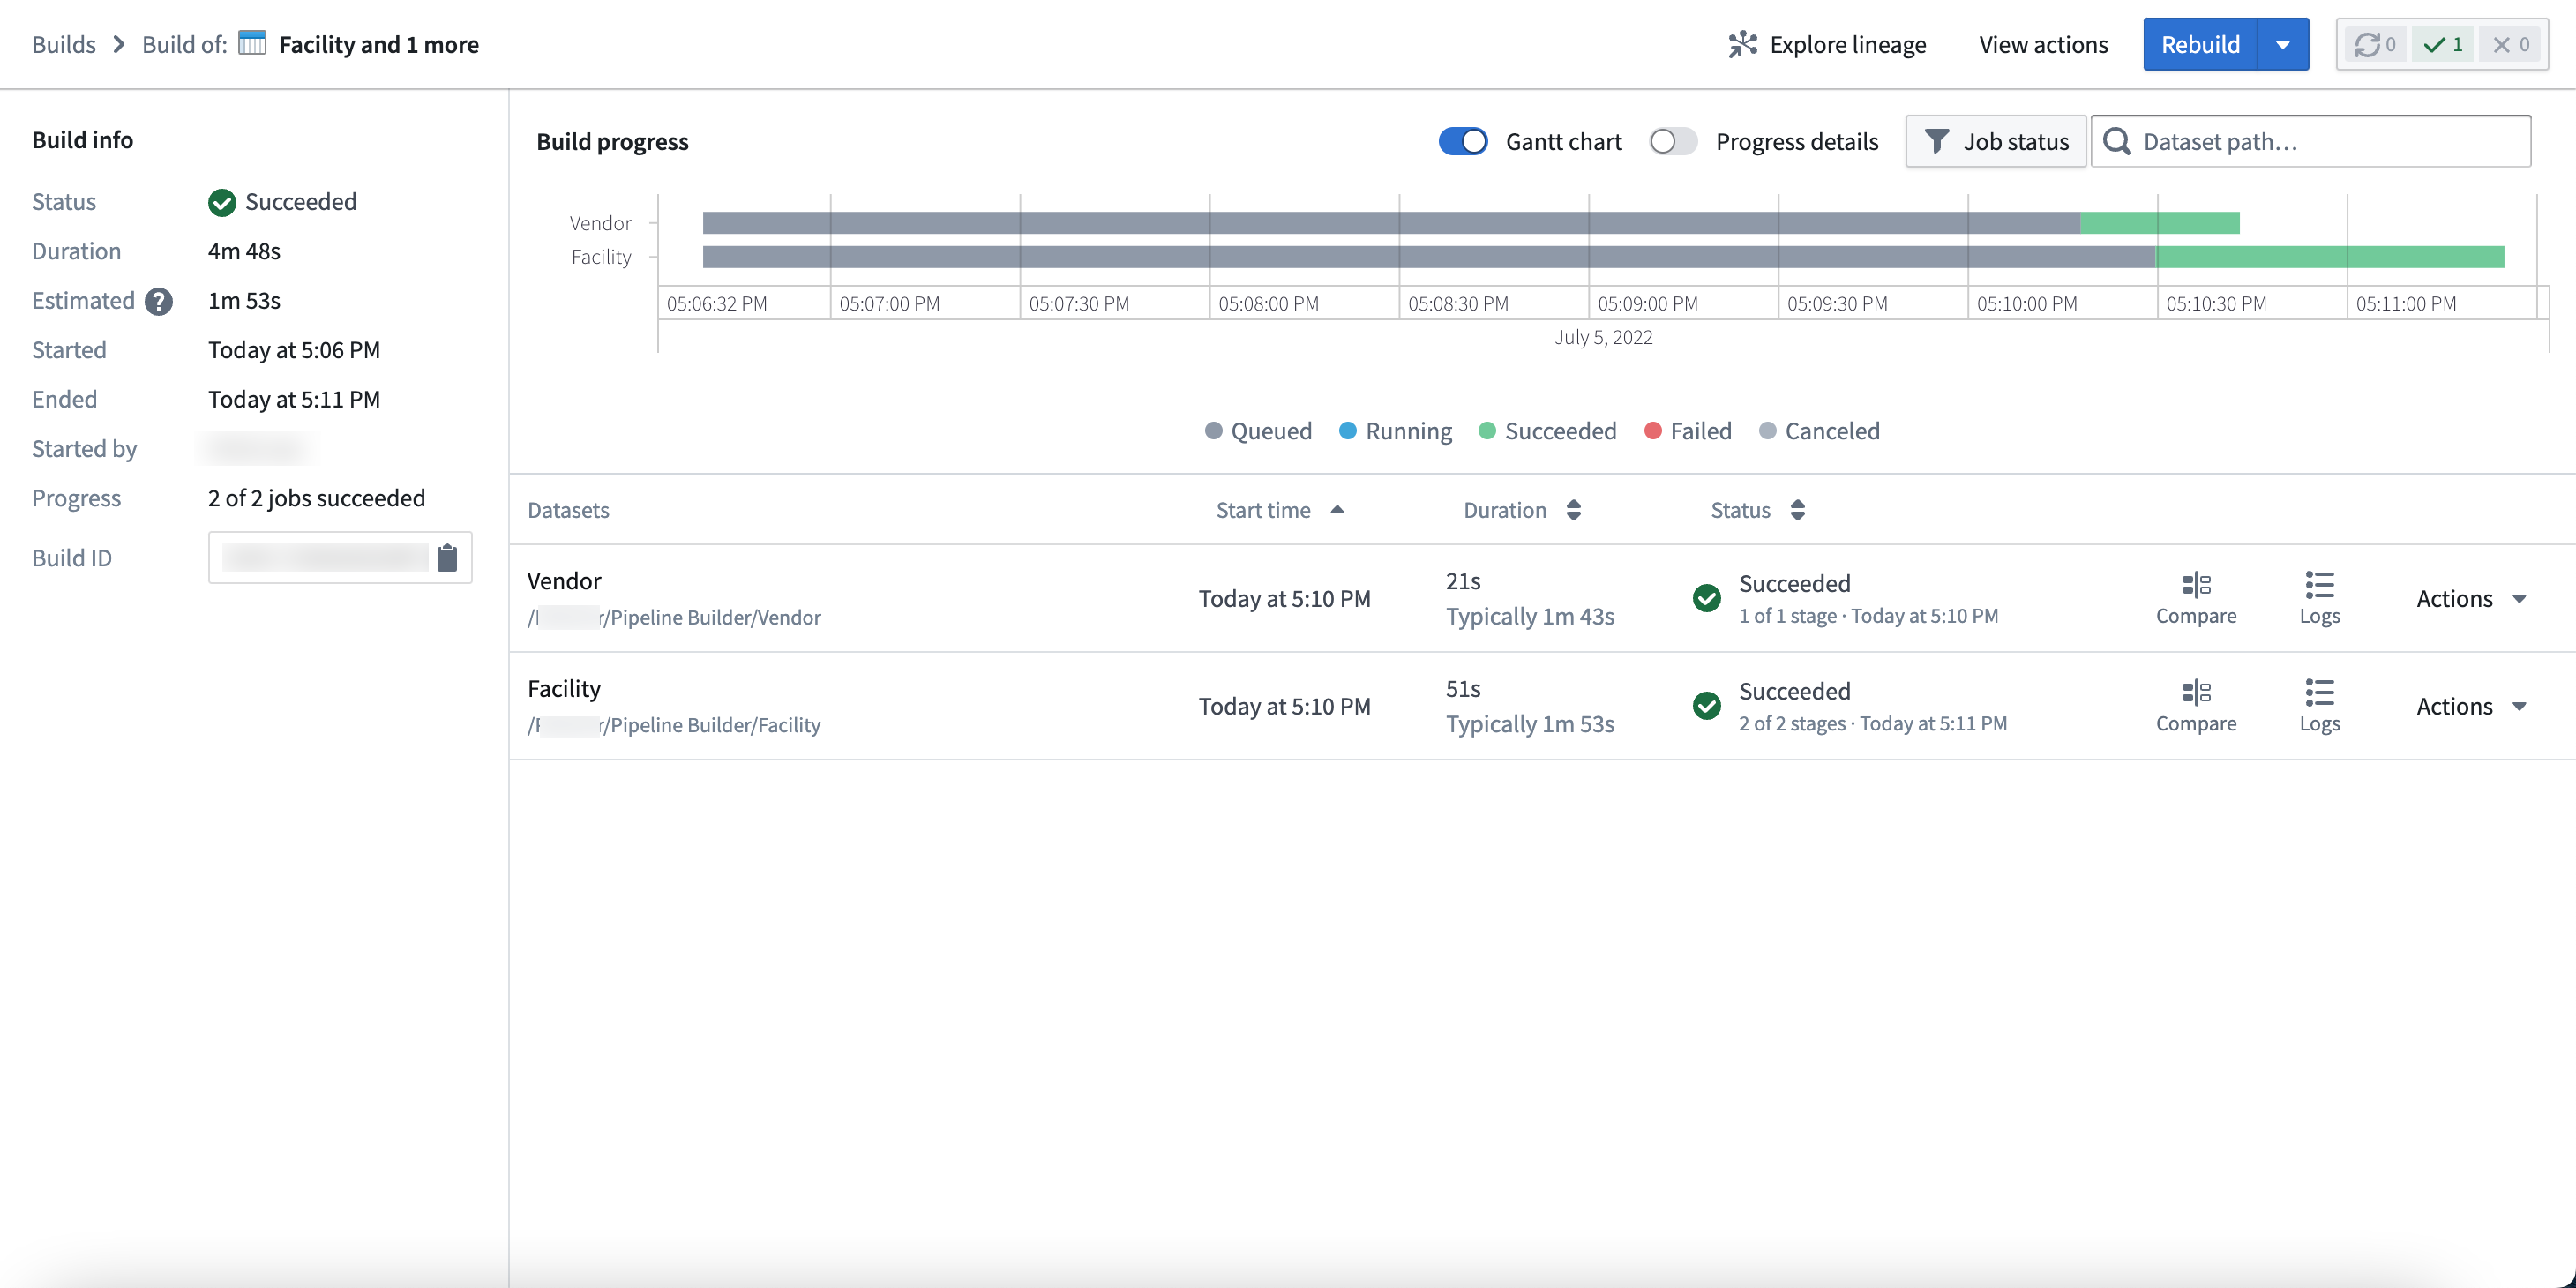Screen dimensions: 2576x1288
Task: Click the Job status filter funnel button
Action: (1995, 141)
